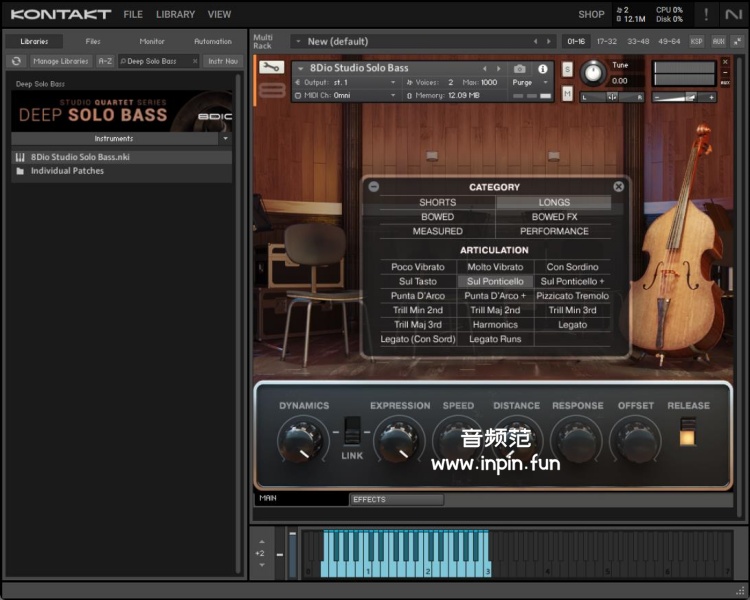The height and width of the screenshot is (600, 750).
Task: Click the exclamation alert icon in header
Action: coord(706,14)
